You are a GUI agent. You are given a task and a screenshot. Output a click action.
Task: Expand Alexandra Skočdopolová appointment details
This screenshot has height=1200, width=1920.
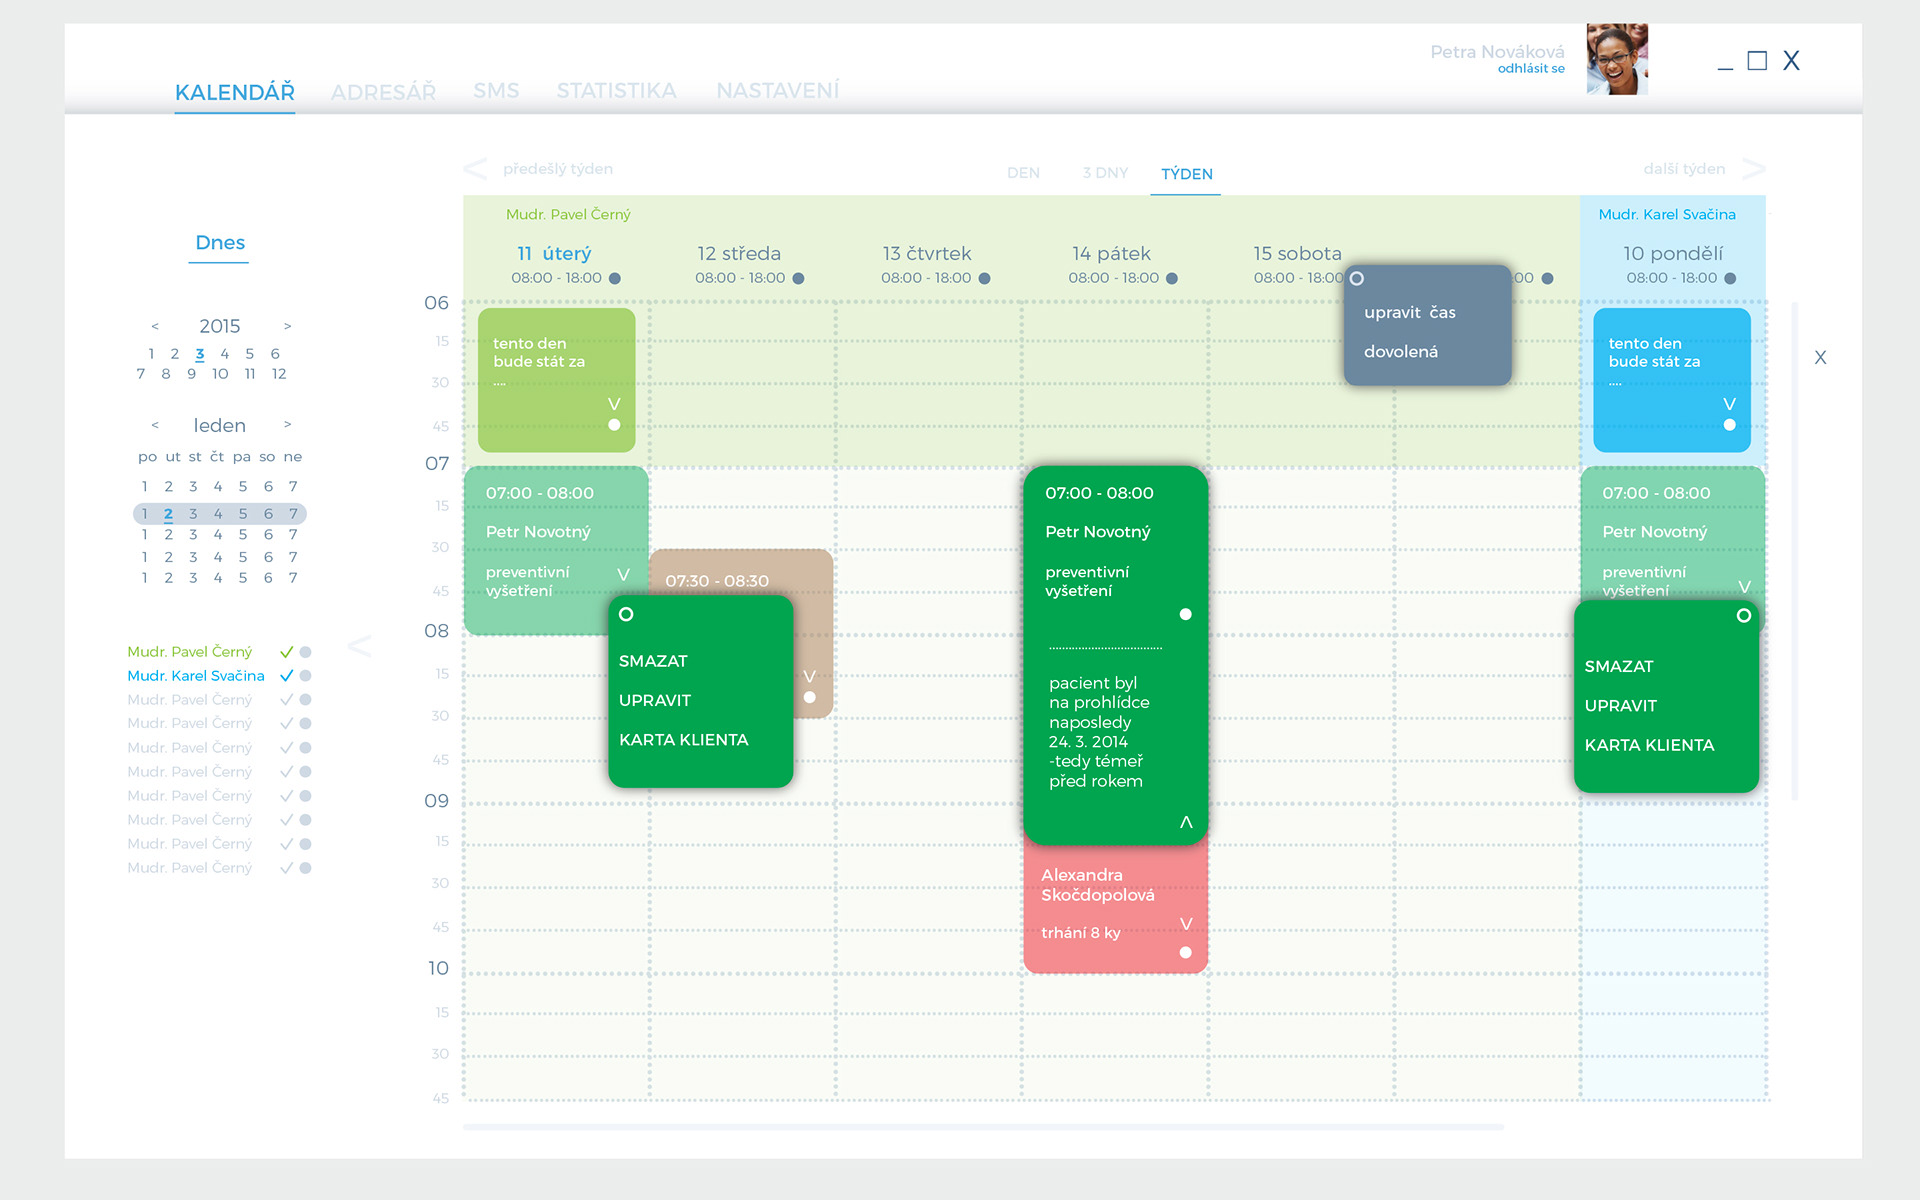[1186, 923]
